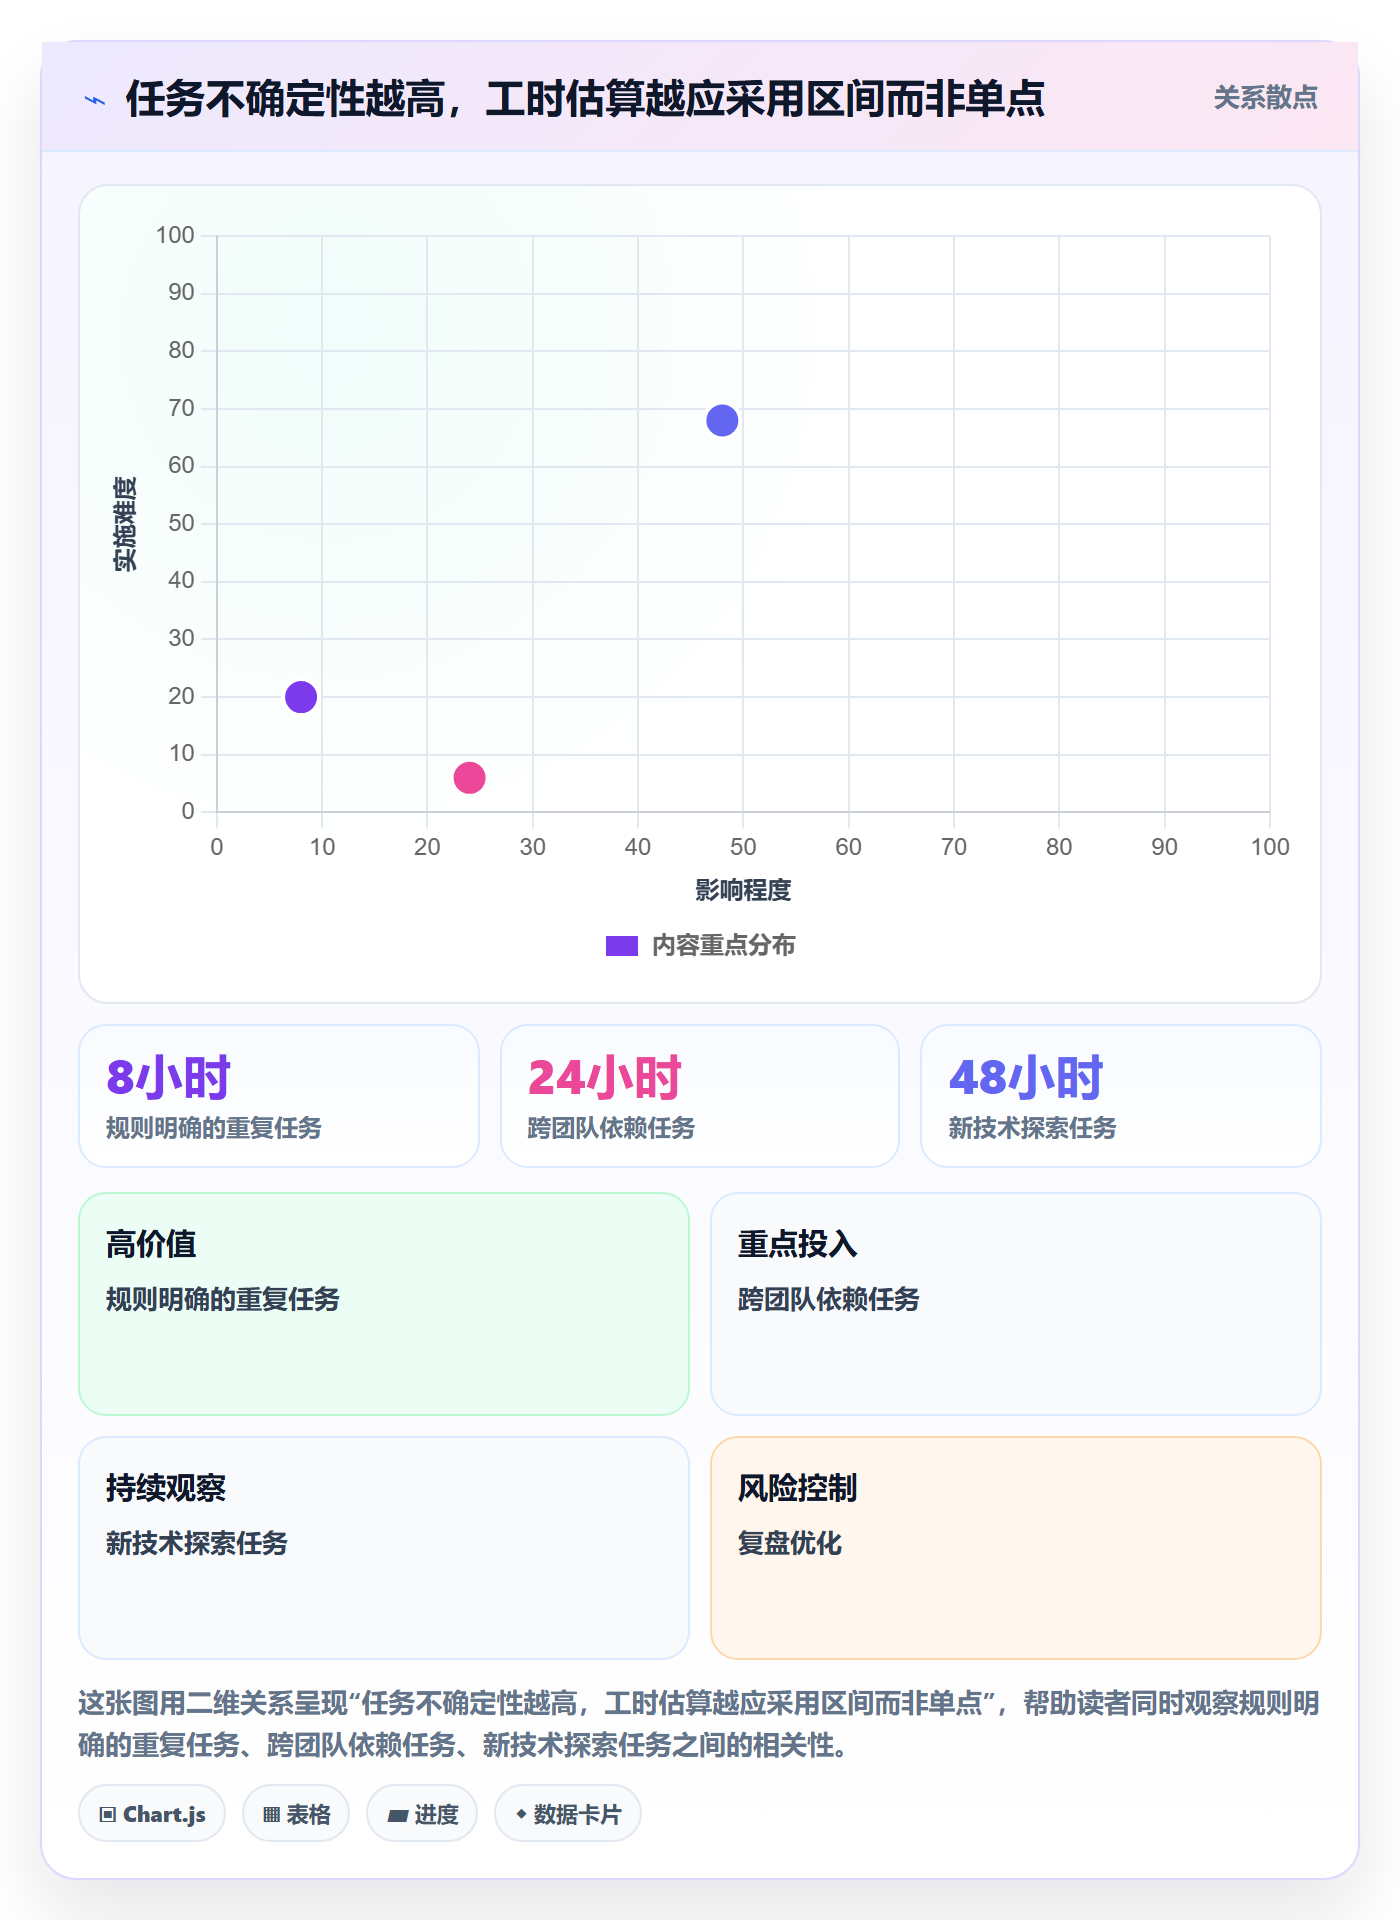1400x1920 pixels.
Task: Toggle the 内容重点分布 legend color swatch
Action: pos(621,946)
